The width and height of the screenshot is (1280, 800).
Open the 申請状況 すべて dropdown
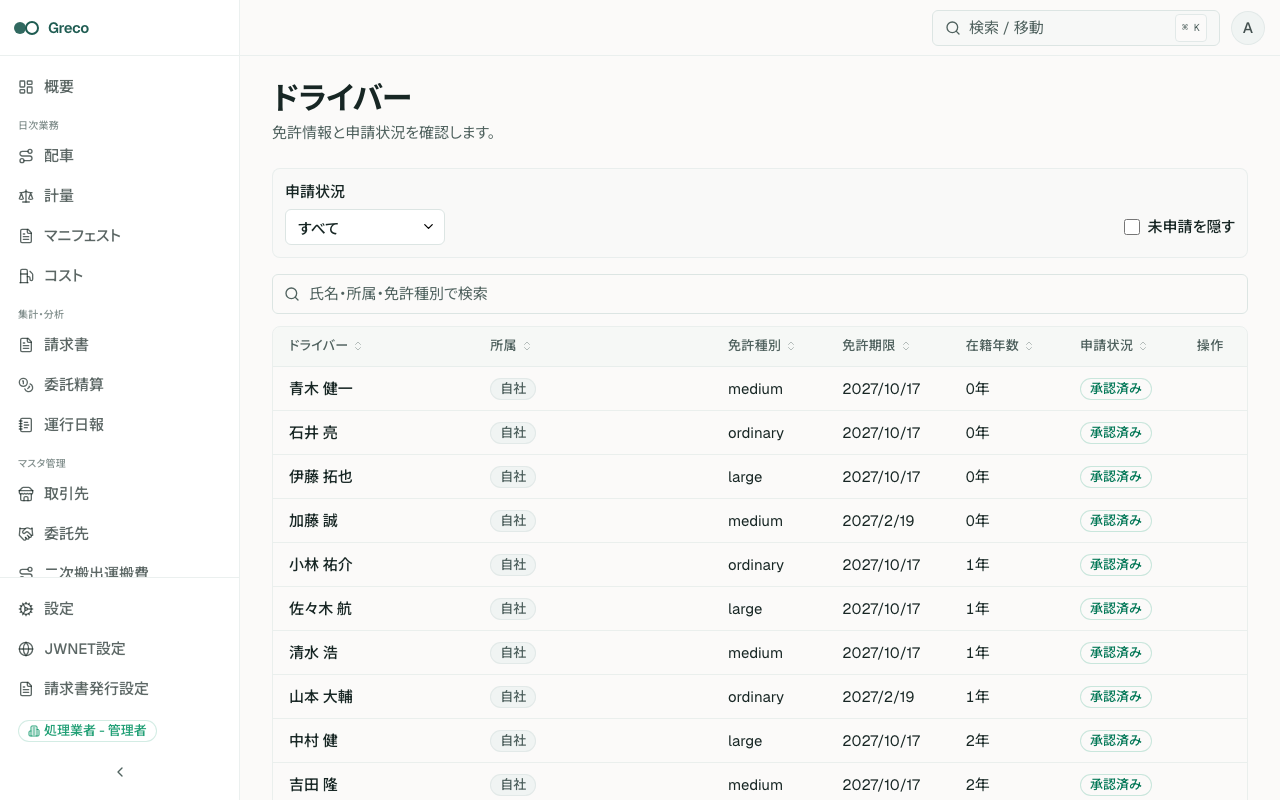pyautogui.click(x=365, y=227)
